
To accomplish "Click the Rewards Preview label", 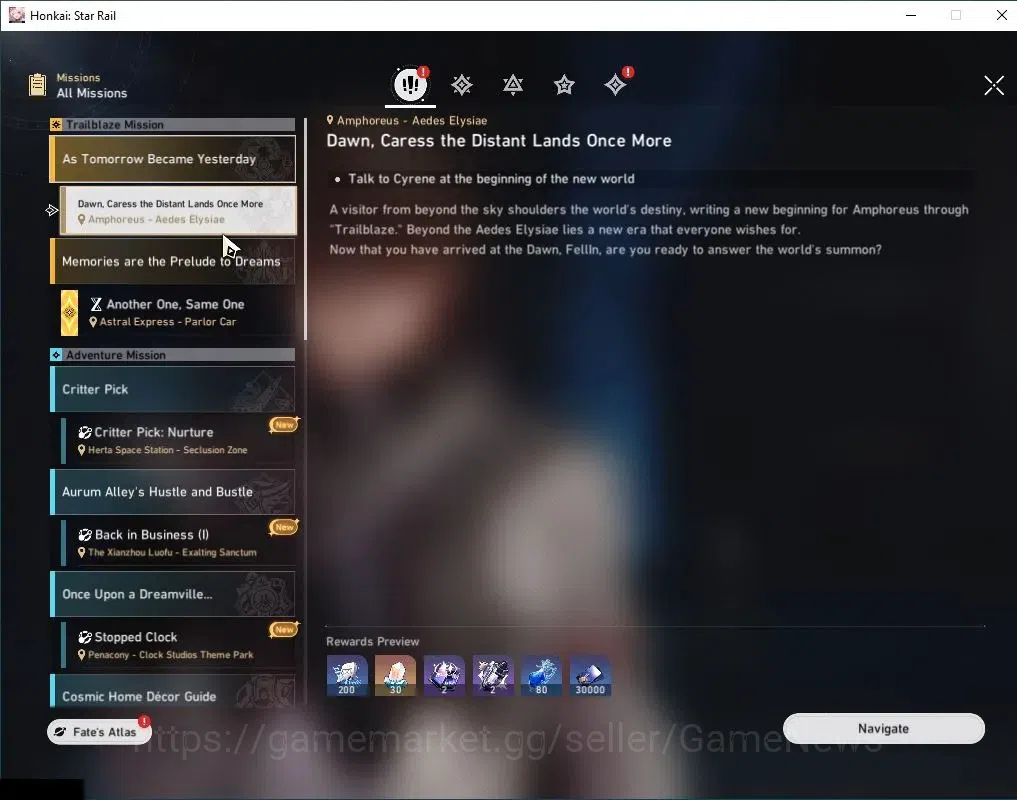I will click(372, 642).
